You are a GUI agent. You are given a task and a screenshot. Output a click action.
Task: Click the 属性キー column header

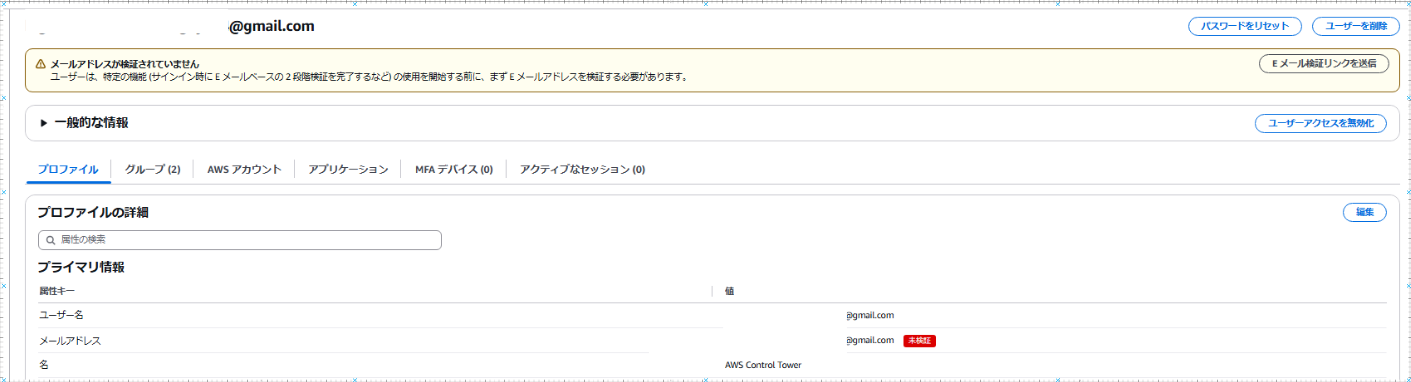(x=57, y=291)
